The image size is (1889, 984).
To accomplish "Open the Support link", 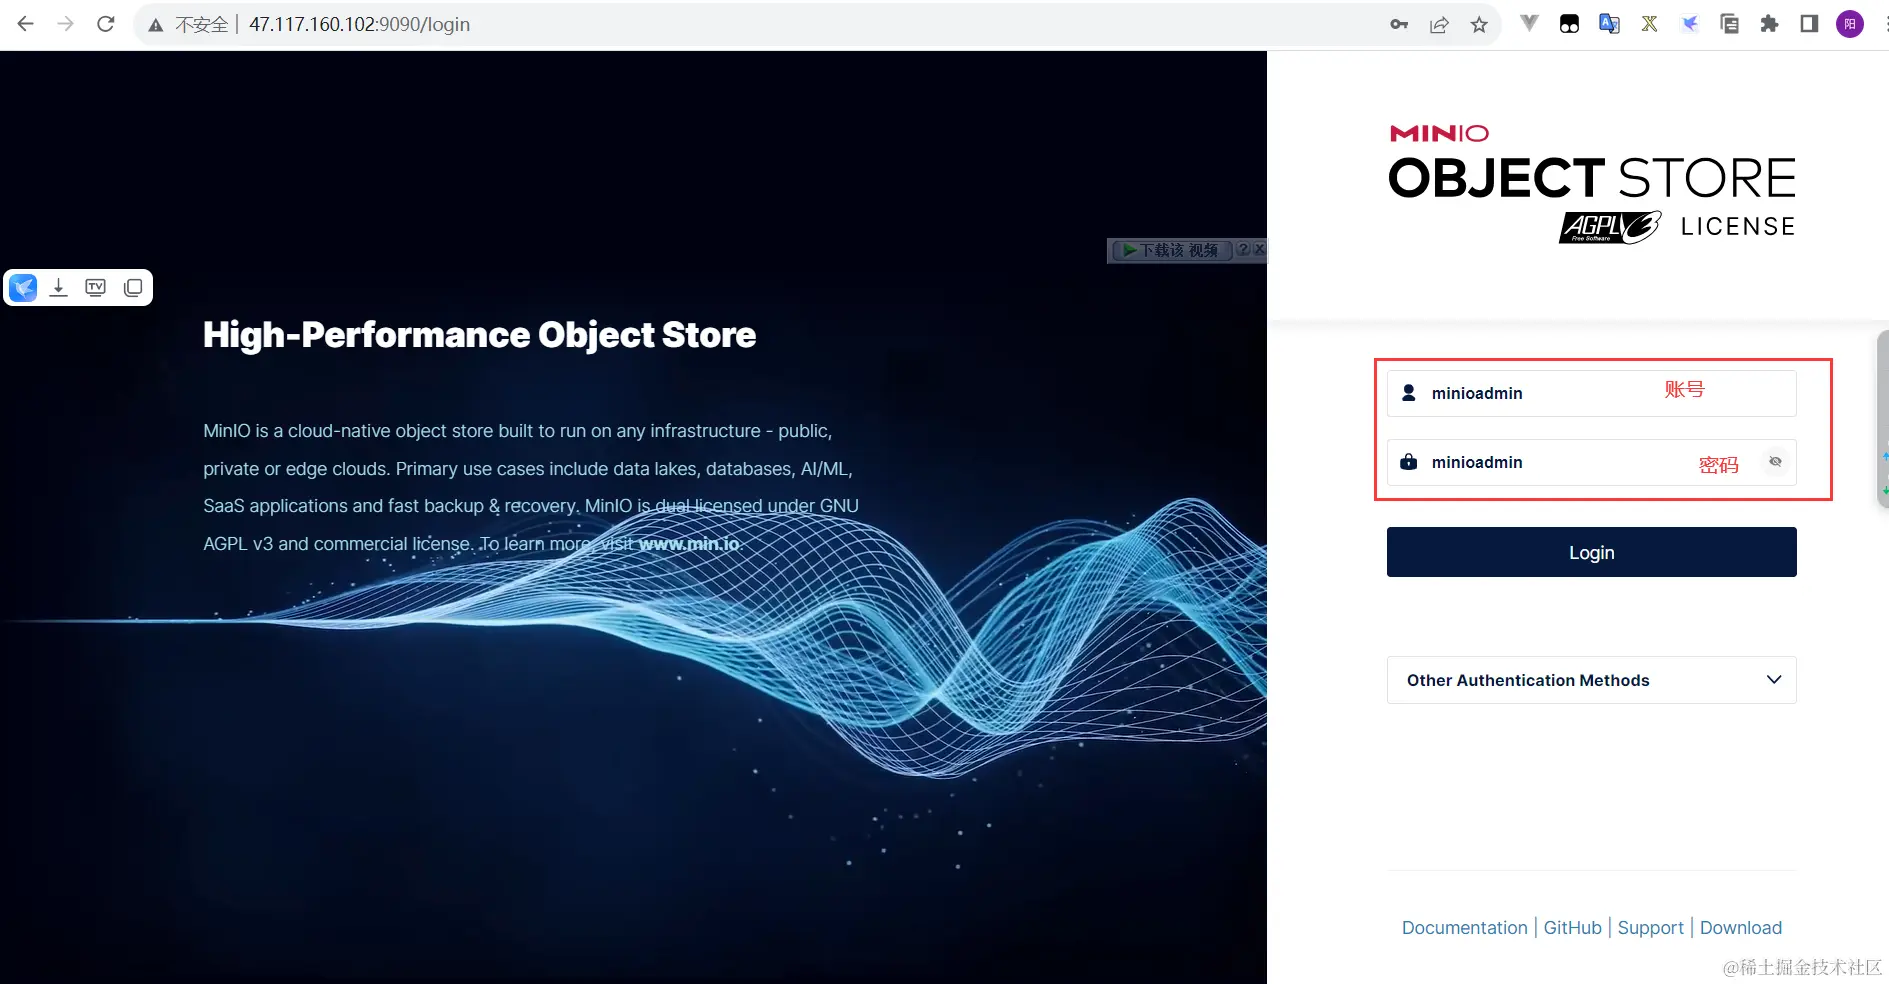I will [1650, 928].
